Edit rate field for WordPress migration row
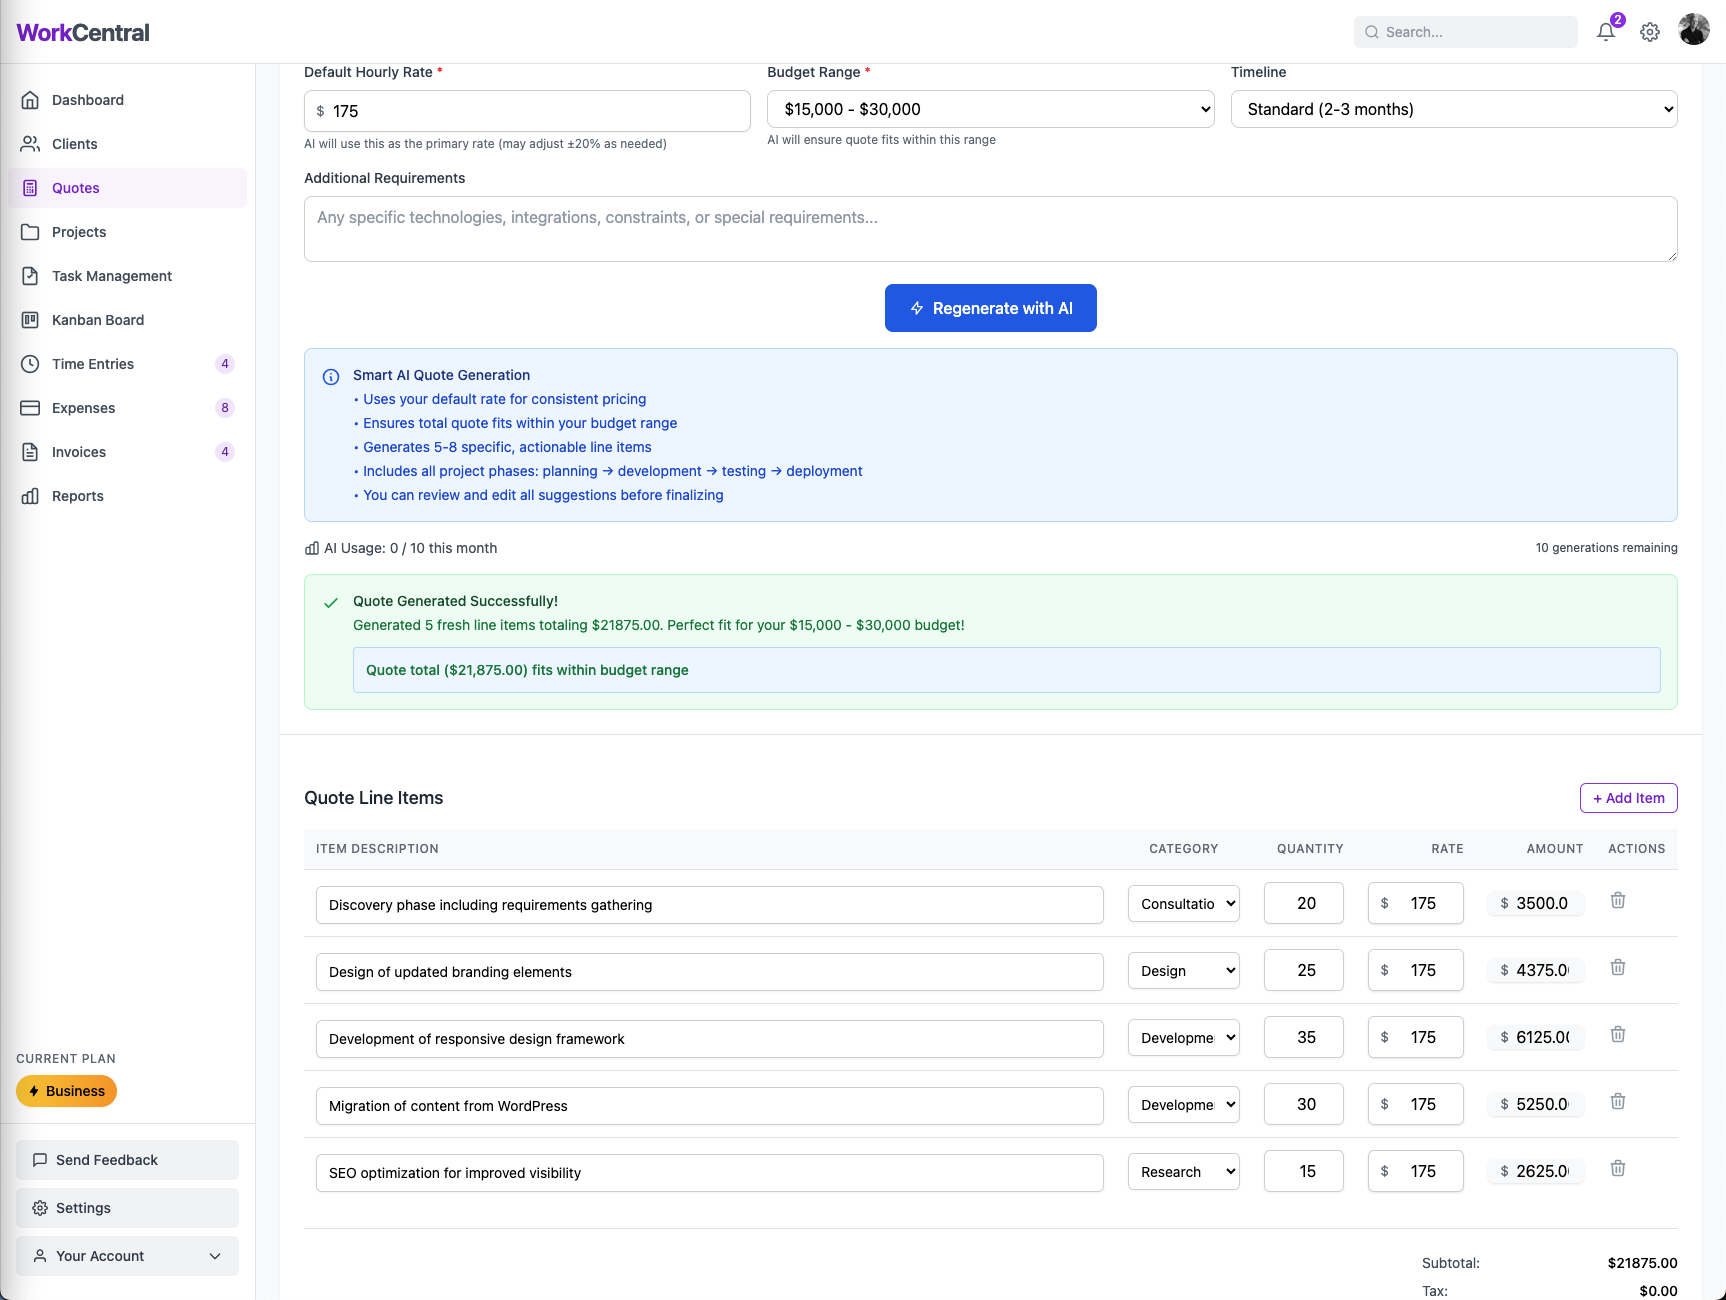The height and width of the screenshot is (1300, 1726). 1416,1104
